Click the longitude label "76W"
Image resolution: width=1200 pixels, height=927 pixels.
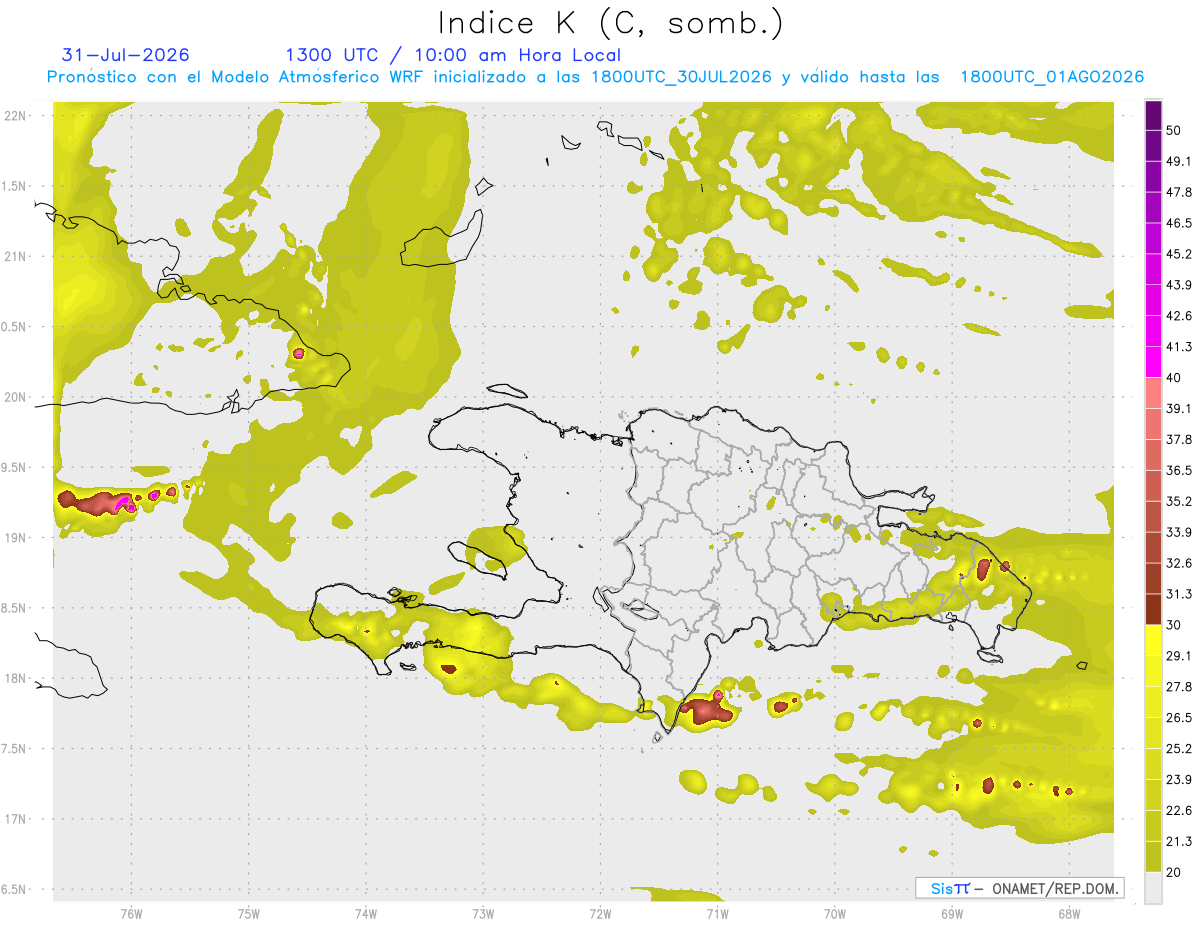pyautogui.click(x=131, y=914)
